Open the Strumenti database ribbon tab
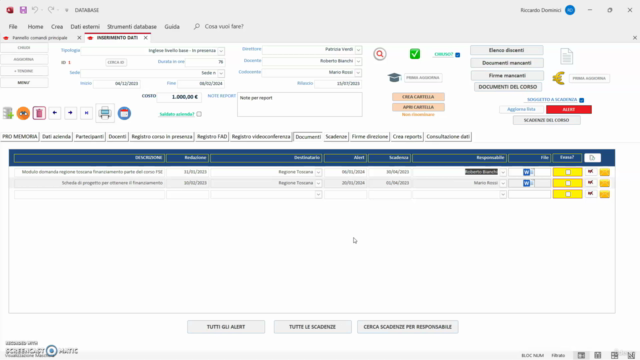Image resolution: width=640 pixels, height=360 pixels. pos(132,27)
